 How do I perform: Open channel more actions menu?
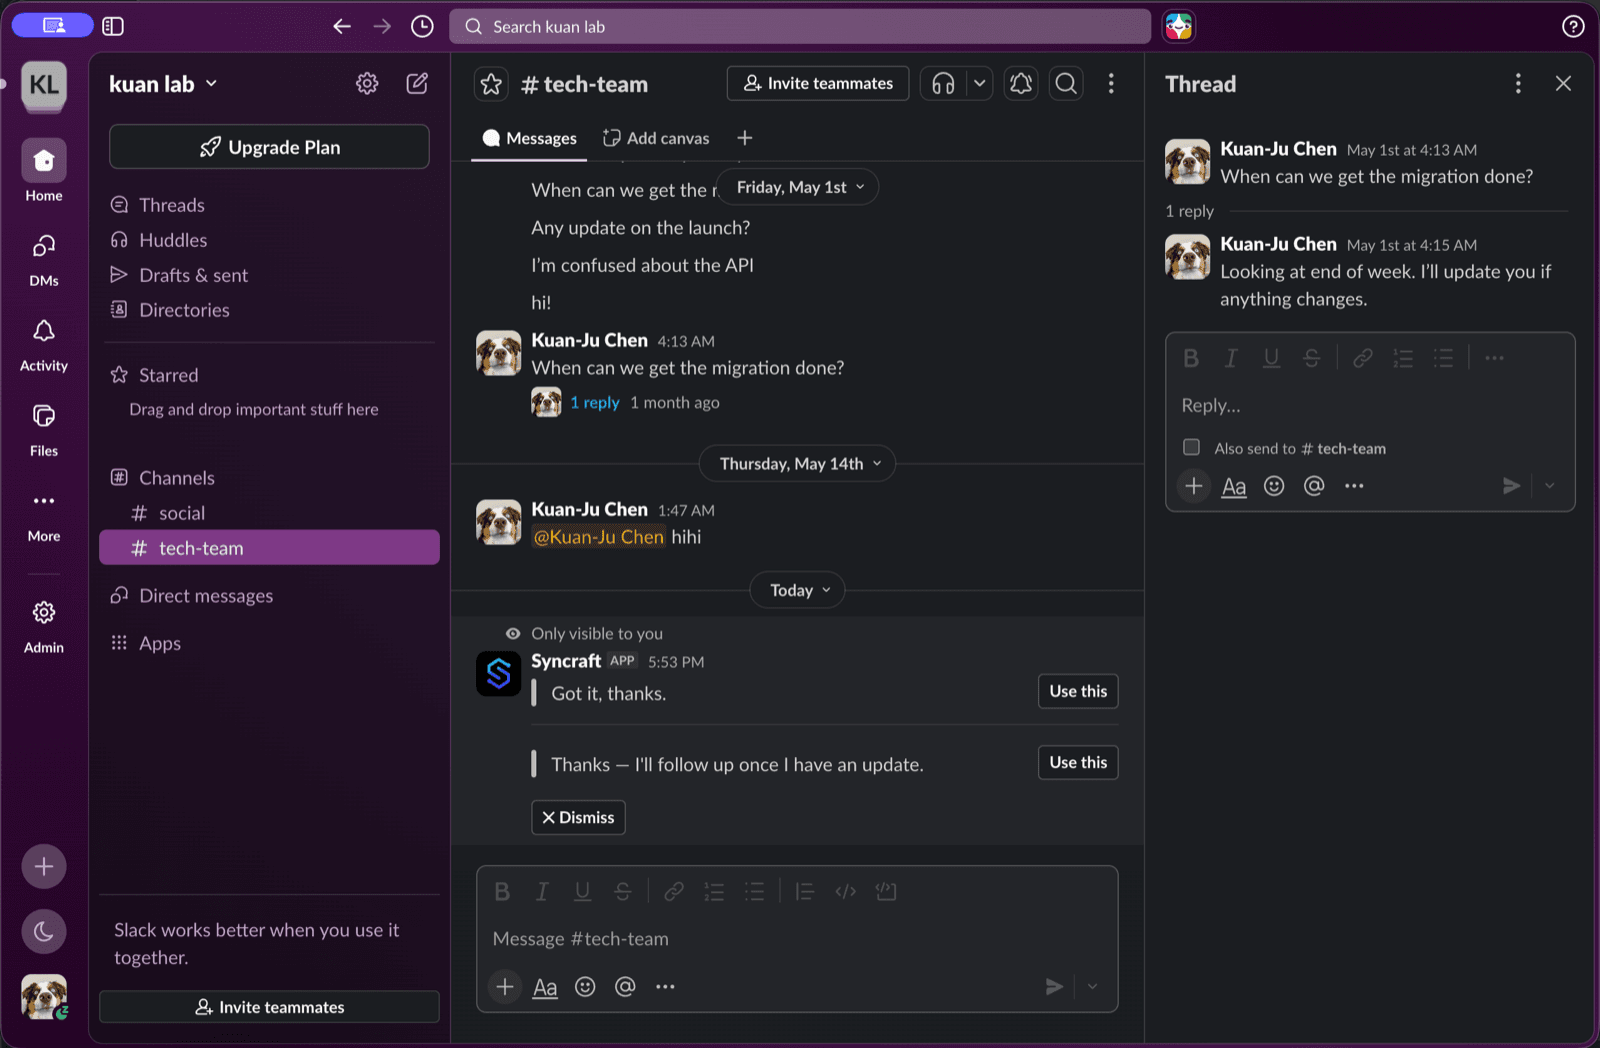[1111, 83]
